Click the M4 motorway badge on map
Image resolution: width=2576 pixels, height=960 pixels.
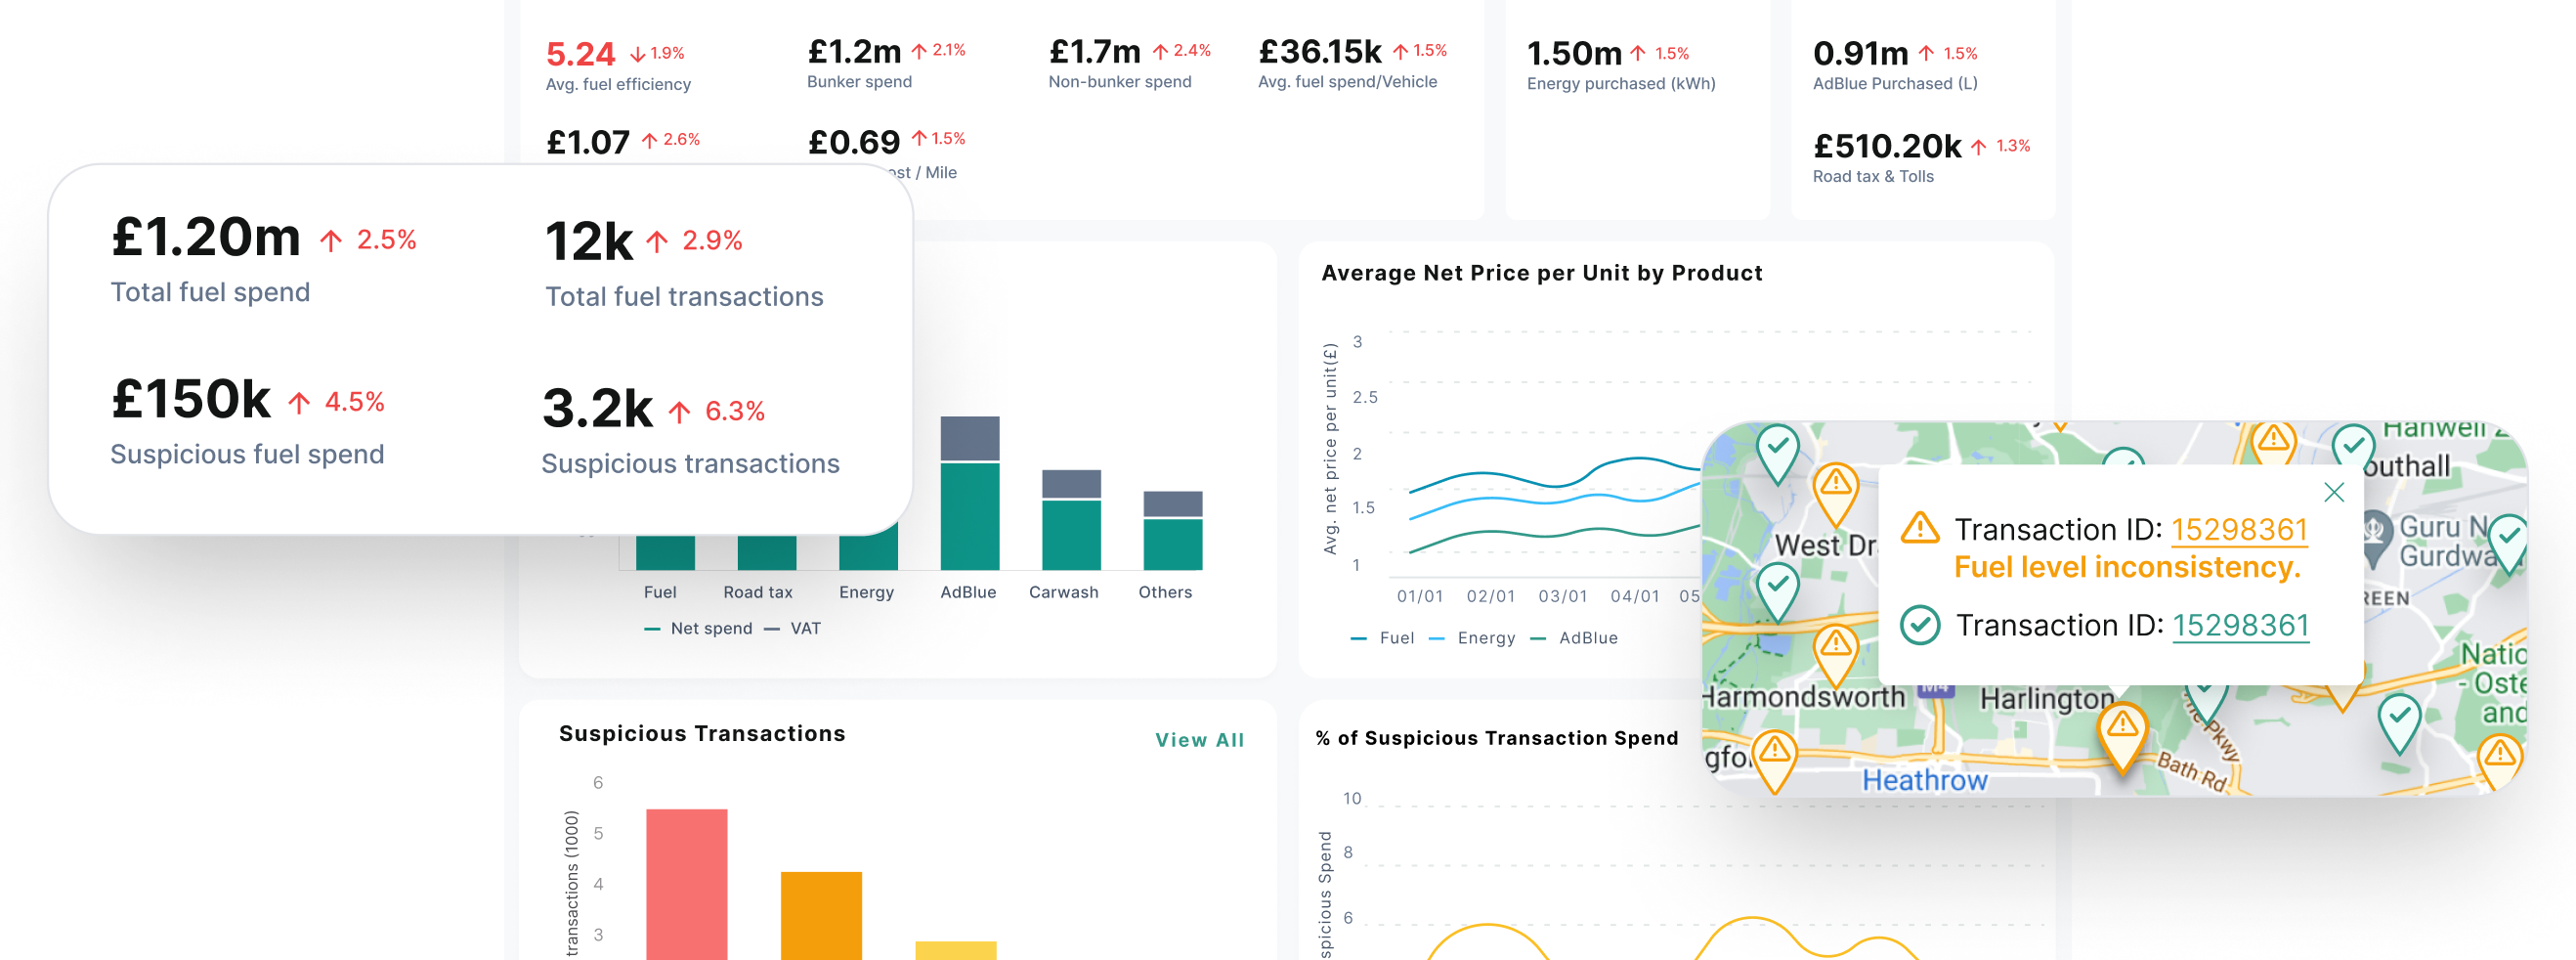[x=1935, y=688]
